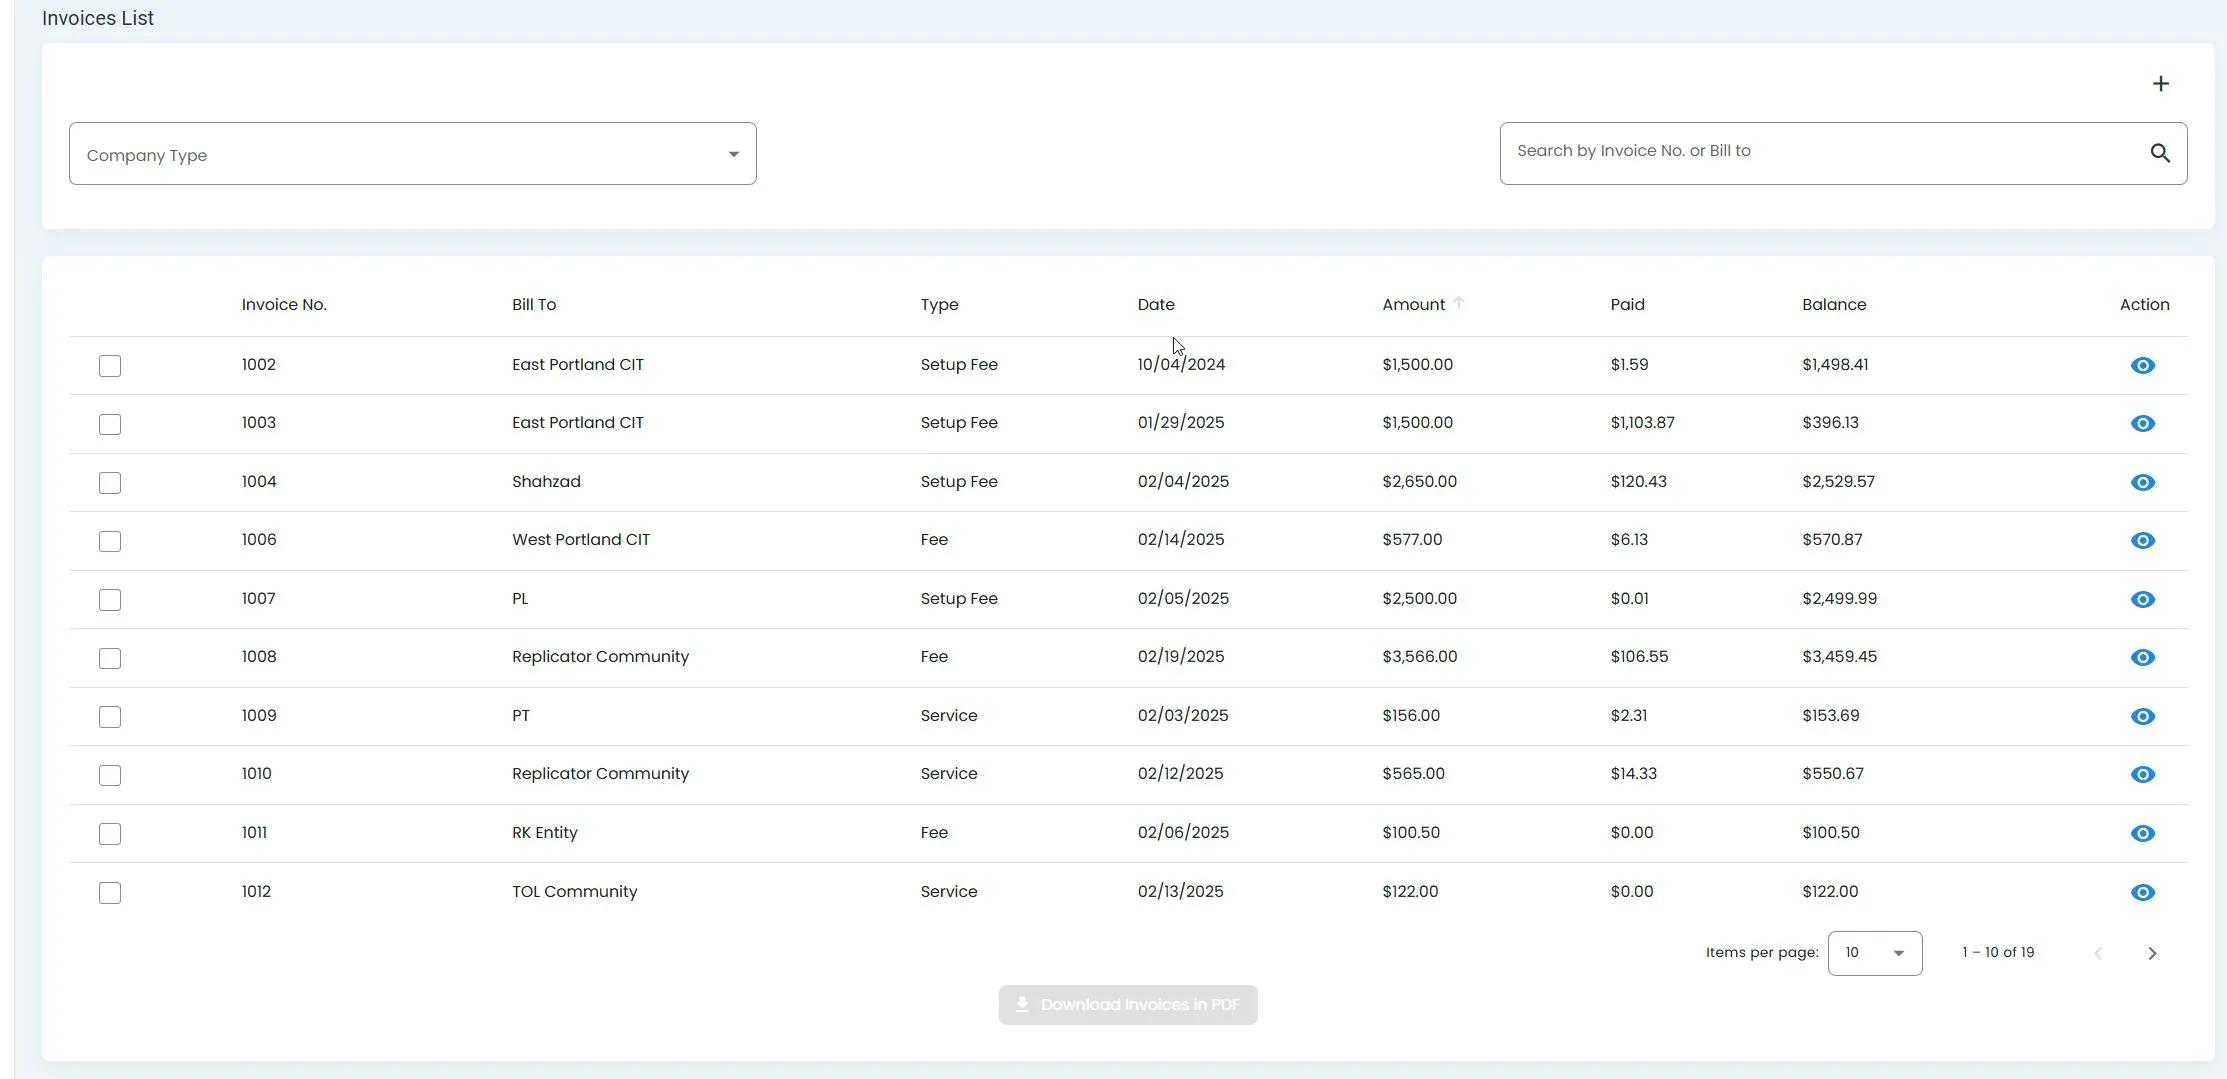Click the Balance column header
This screenshot has height=1079, width=2227.
(x=1833, y=305)
